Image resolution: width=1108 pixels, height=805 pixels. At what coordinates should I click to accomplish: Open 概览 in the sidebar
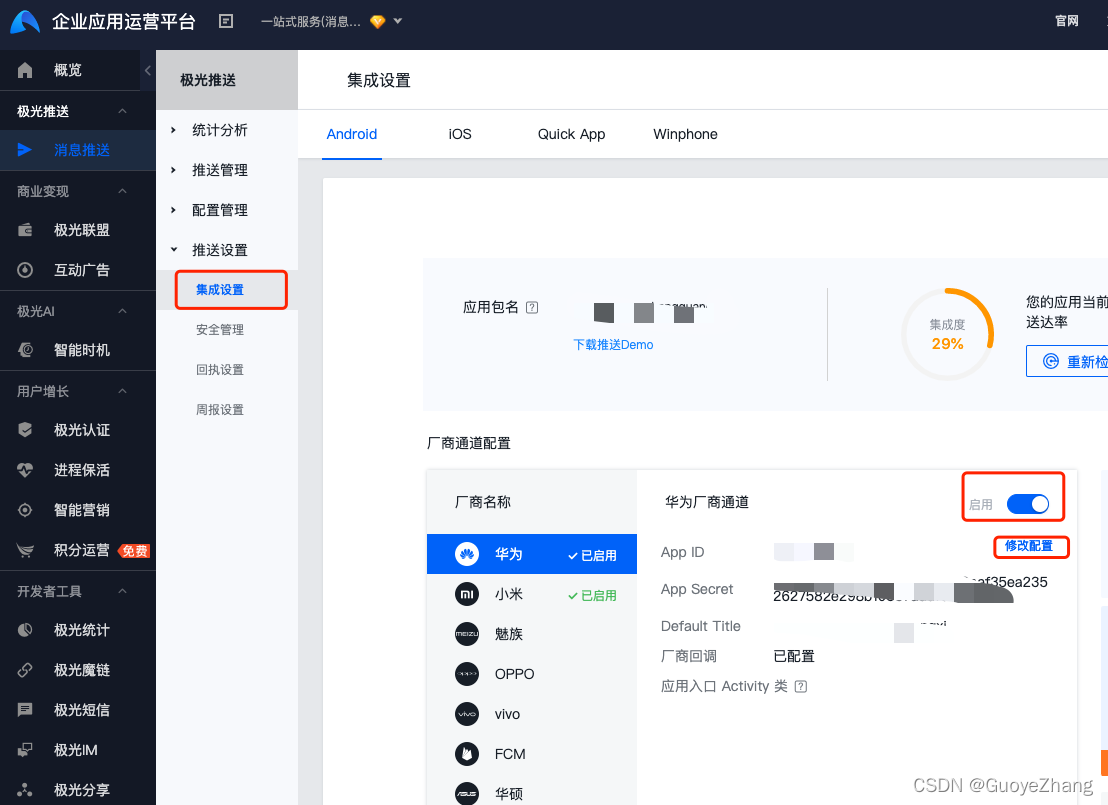tap(69, 70)
